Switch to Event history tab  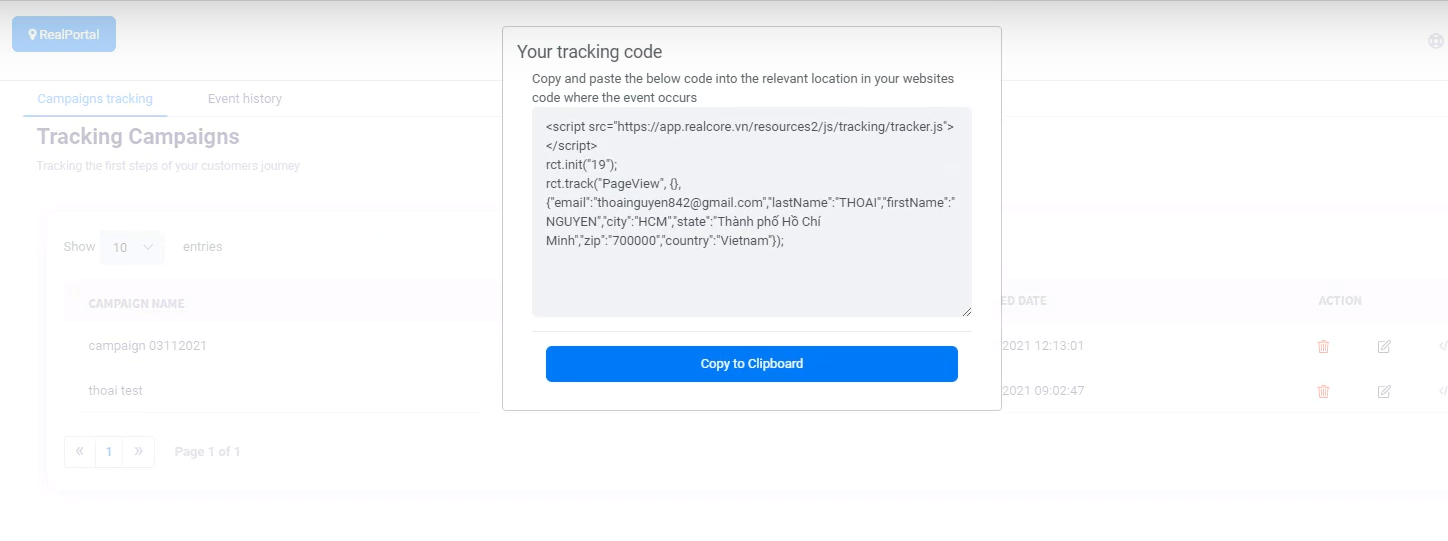245,99
